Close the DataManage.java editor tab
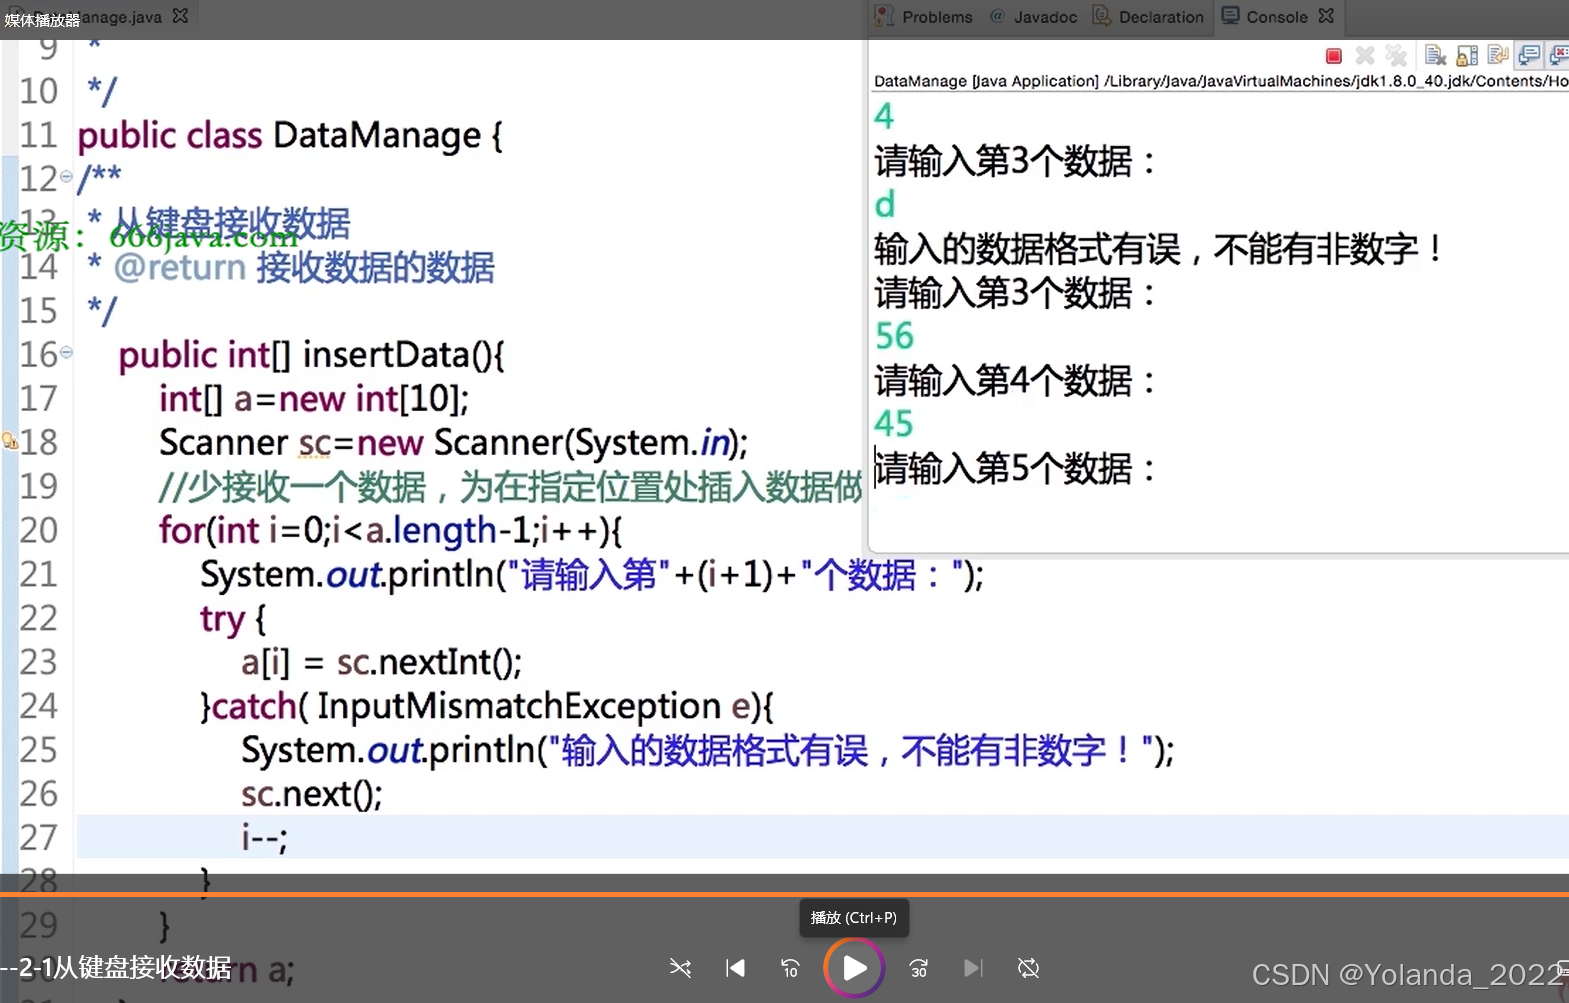 click(180, 16)
